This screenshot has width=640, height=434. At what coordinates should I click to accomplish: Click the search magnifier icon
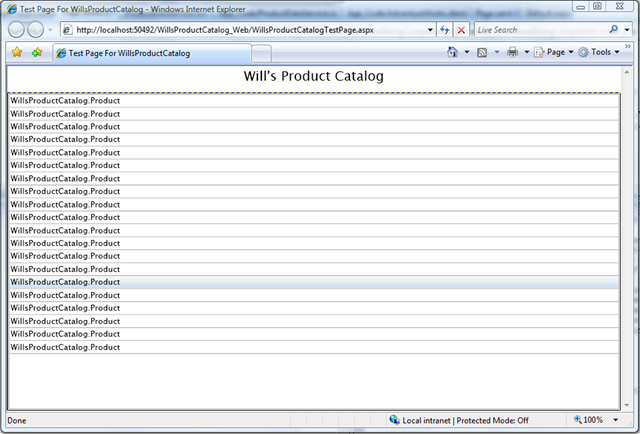pos(613,30)
